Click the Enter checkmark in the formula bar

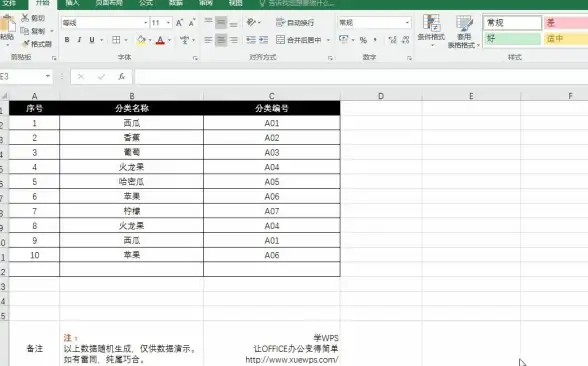point(101,77)
